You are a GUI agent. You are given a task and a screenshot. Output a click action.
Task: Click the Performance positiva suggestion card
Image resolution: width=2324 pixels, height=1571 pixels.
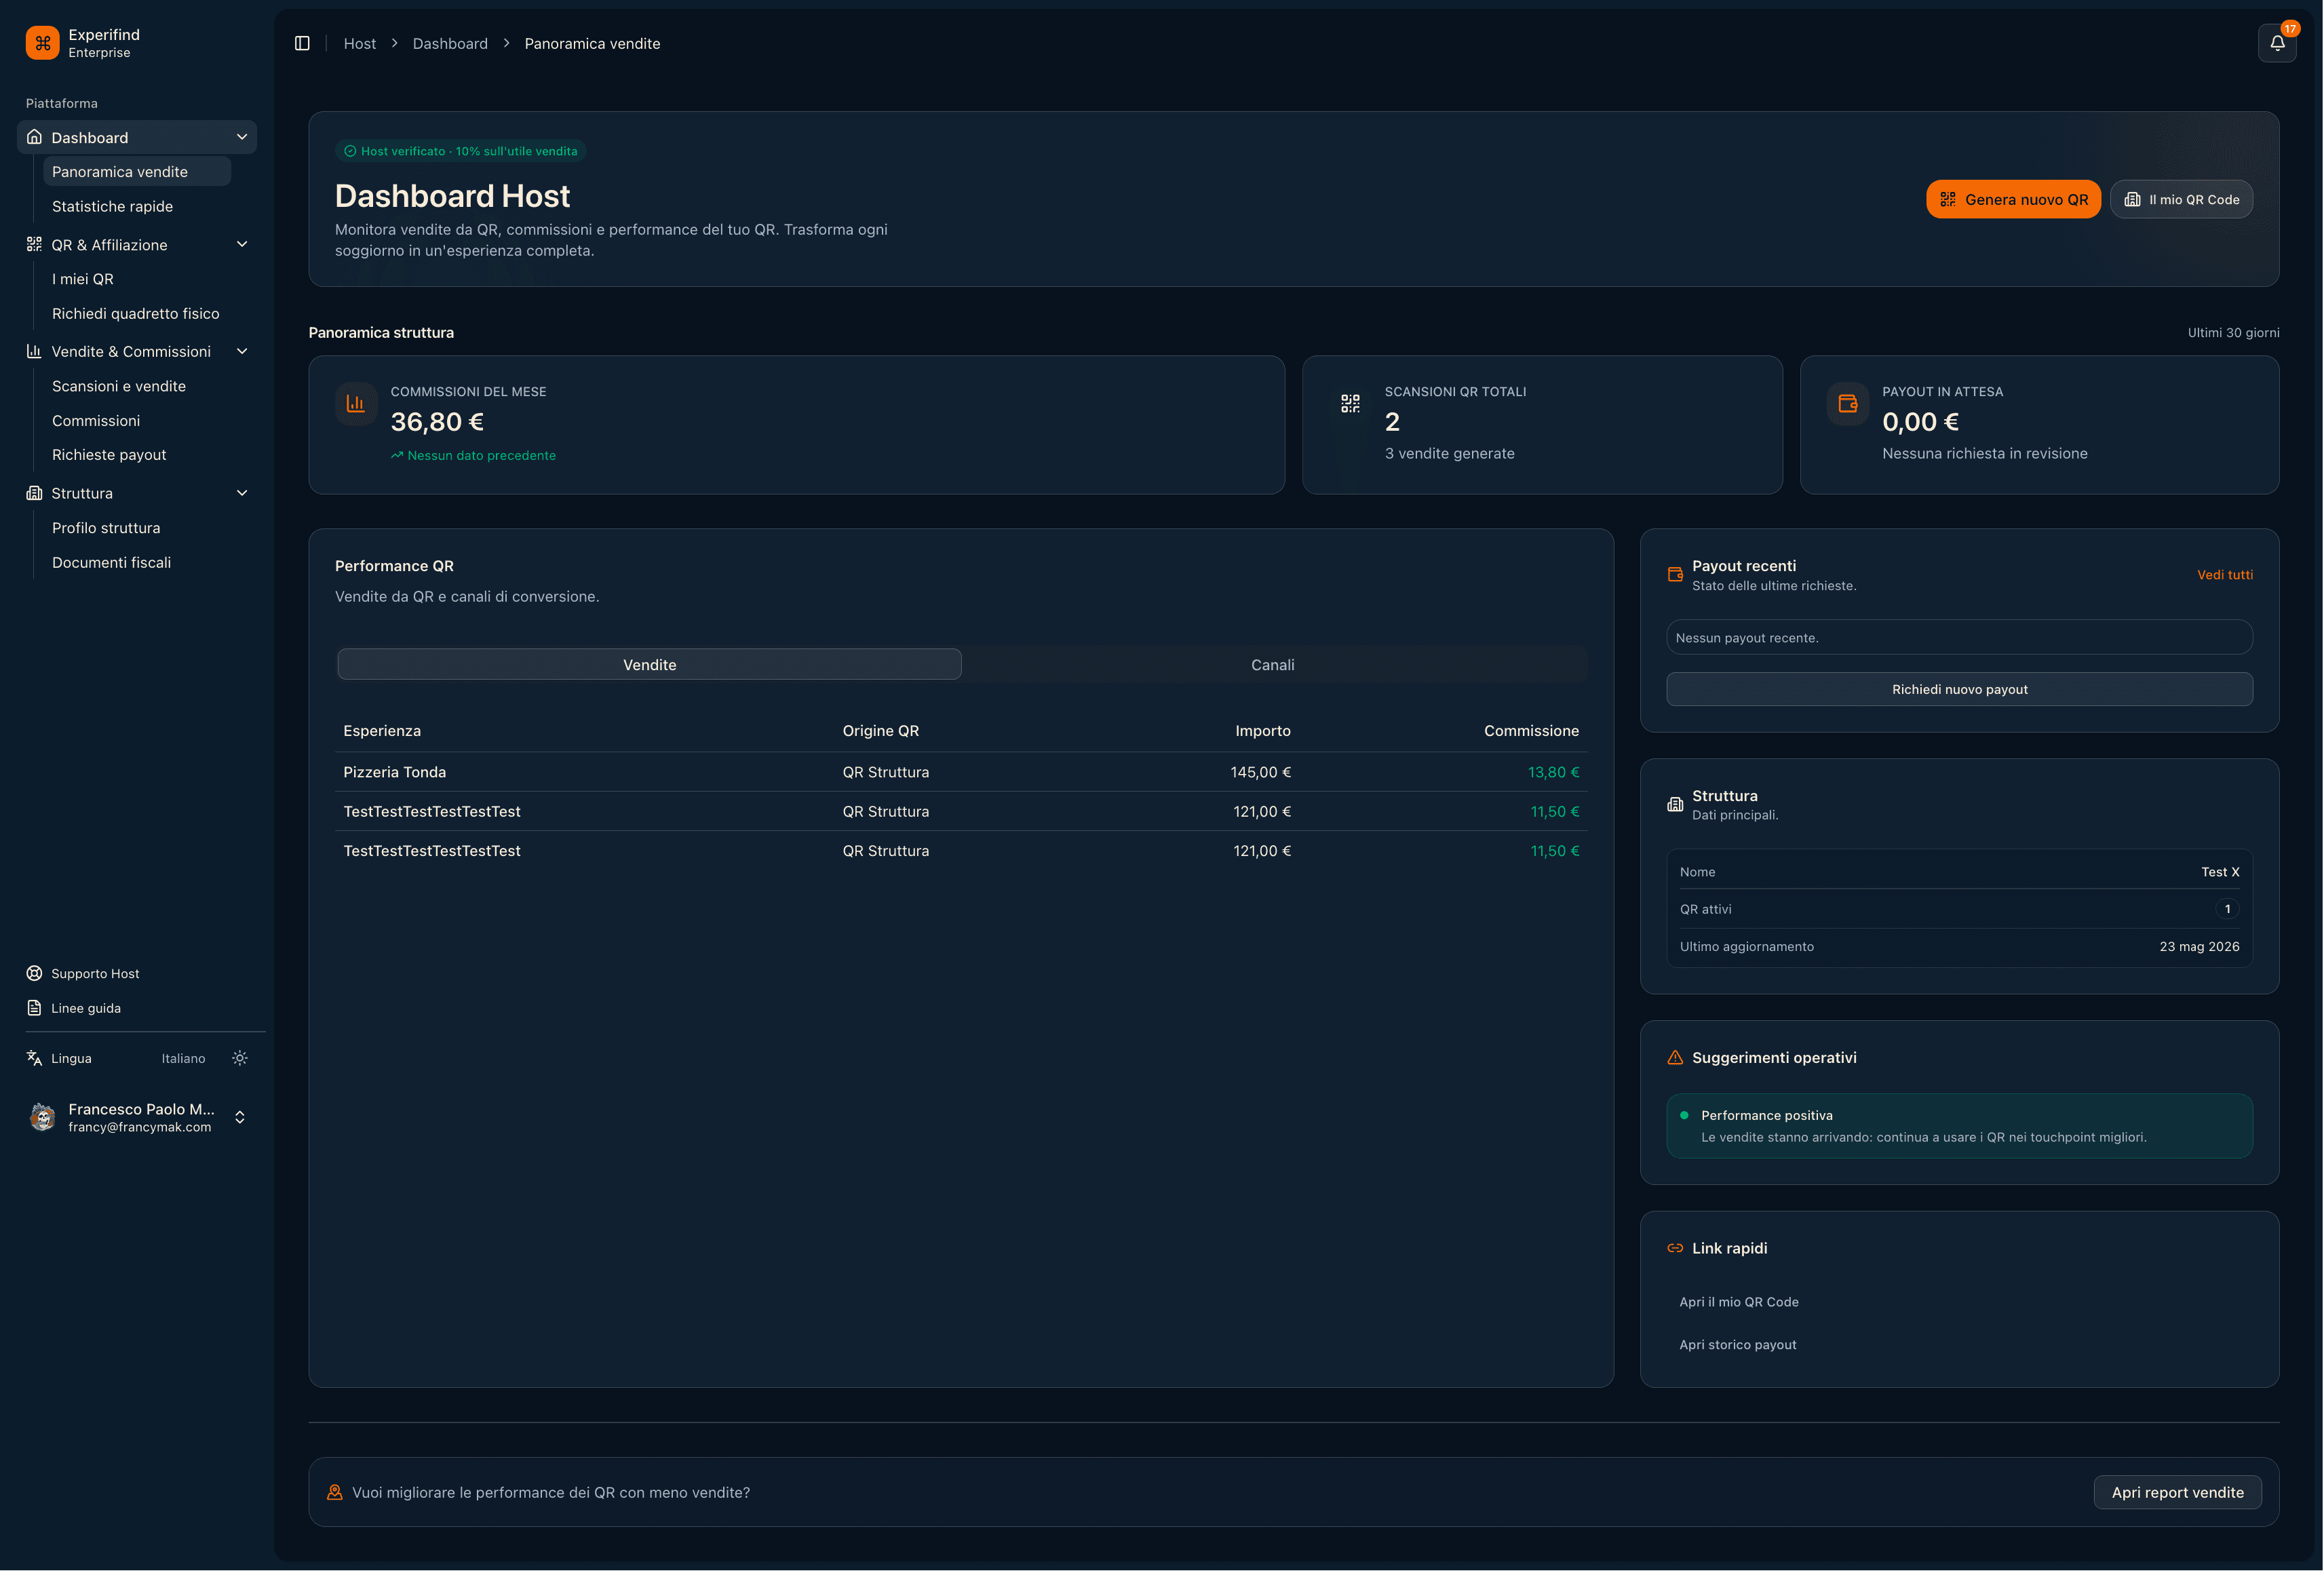click(x=1959, y=1126)
